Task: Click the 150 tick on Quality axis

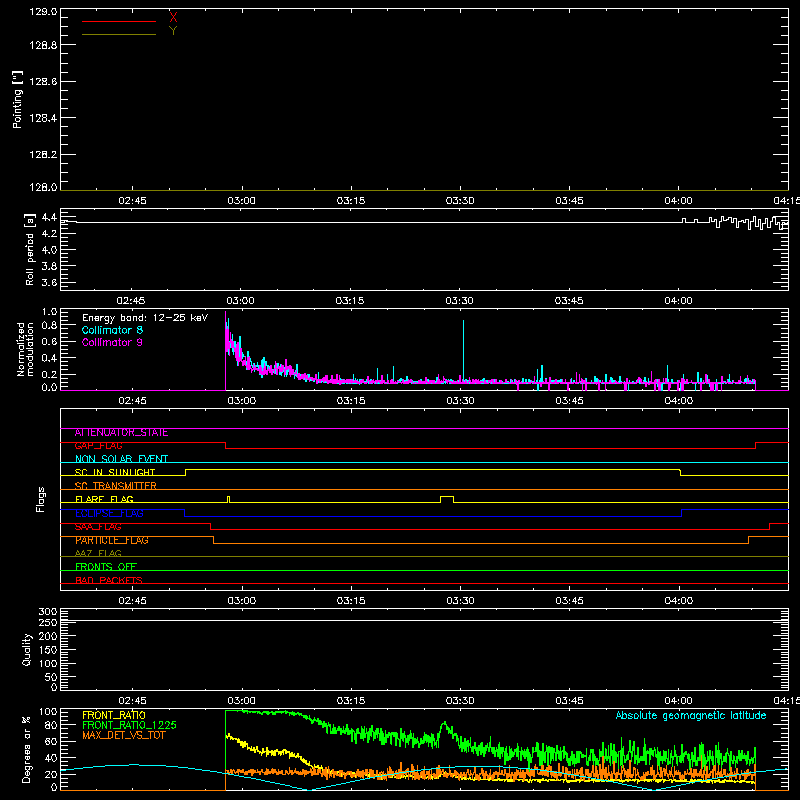Action: click(x=48, y=650)
